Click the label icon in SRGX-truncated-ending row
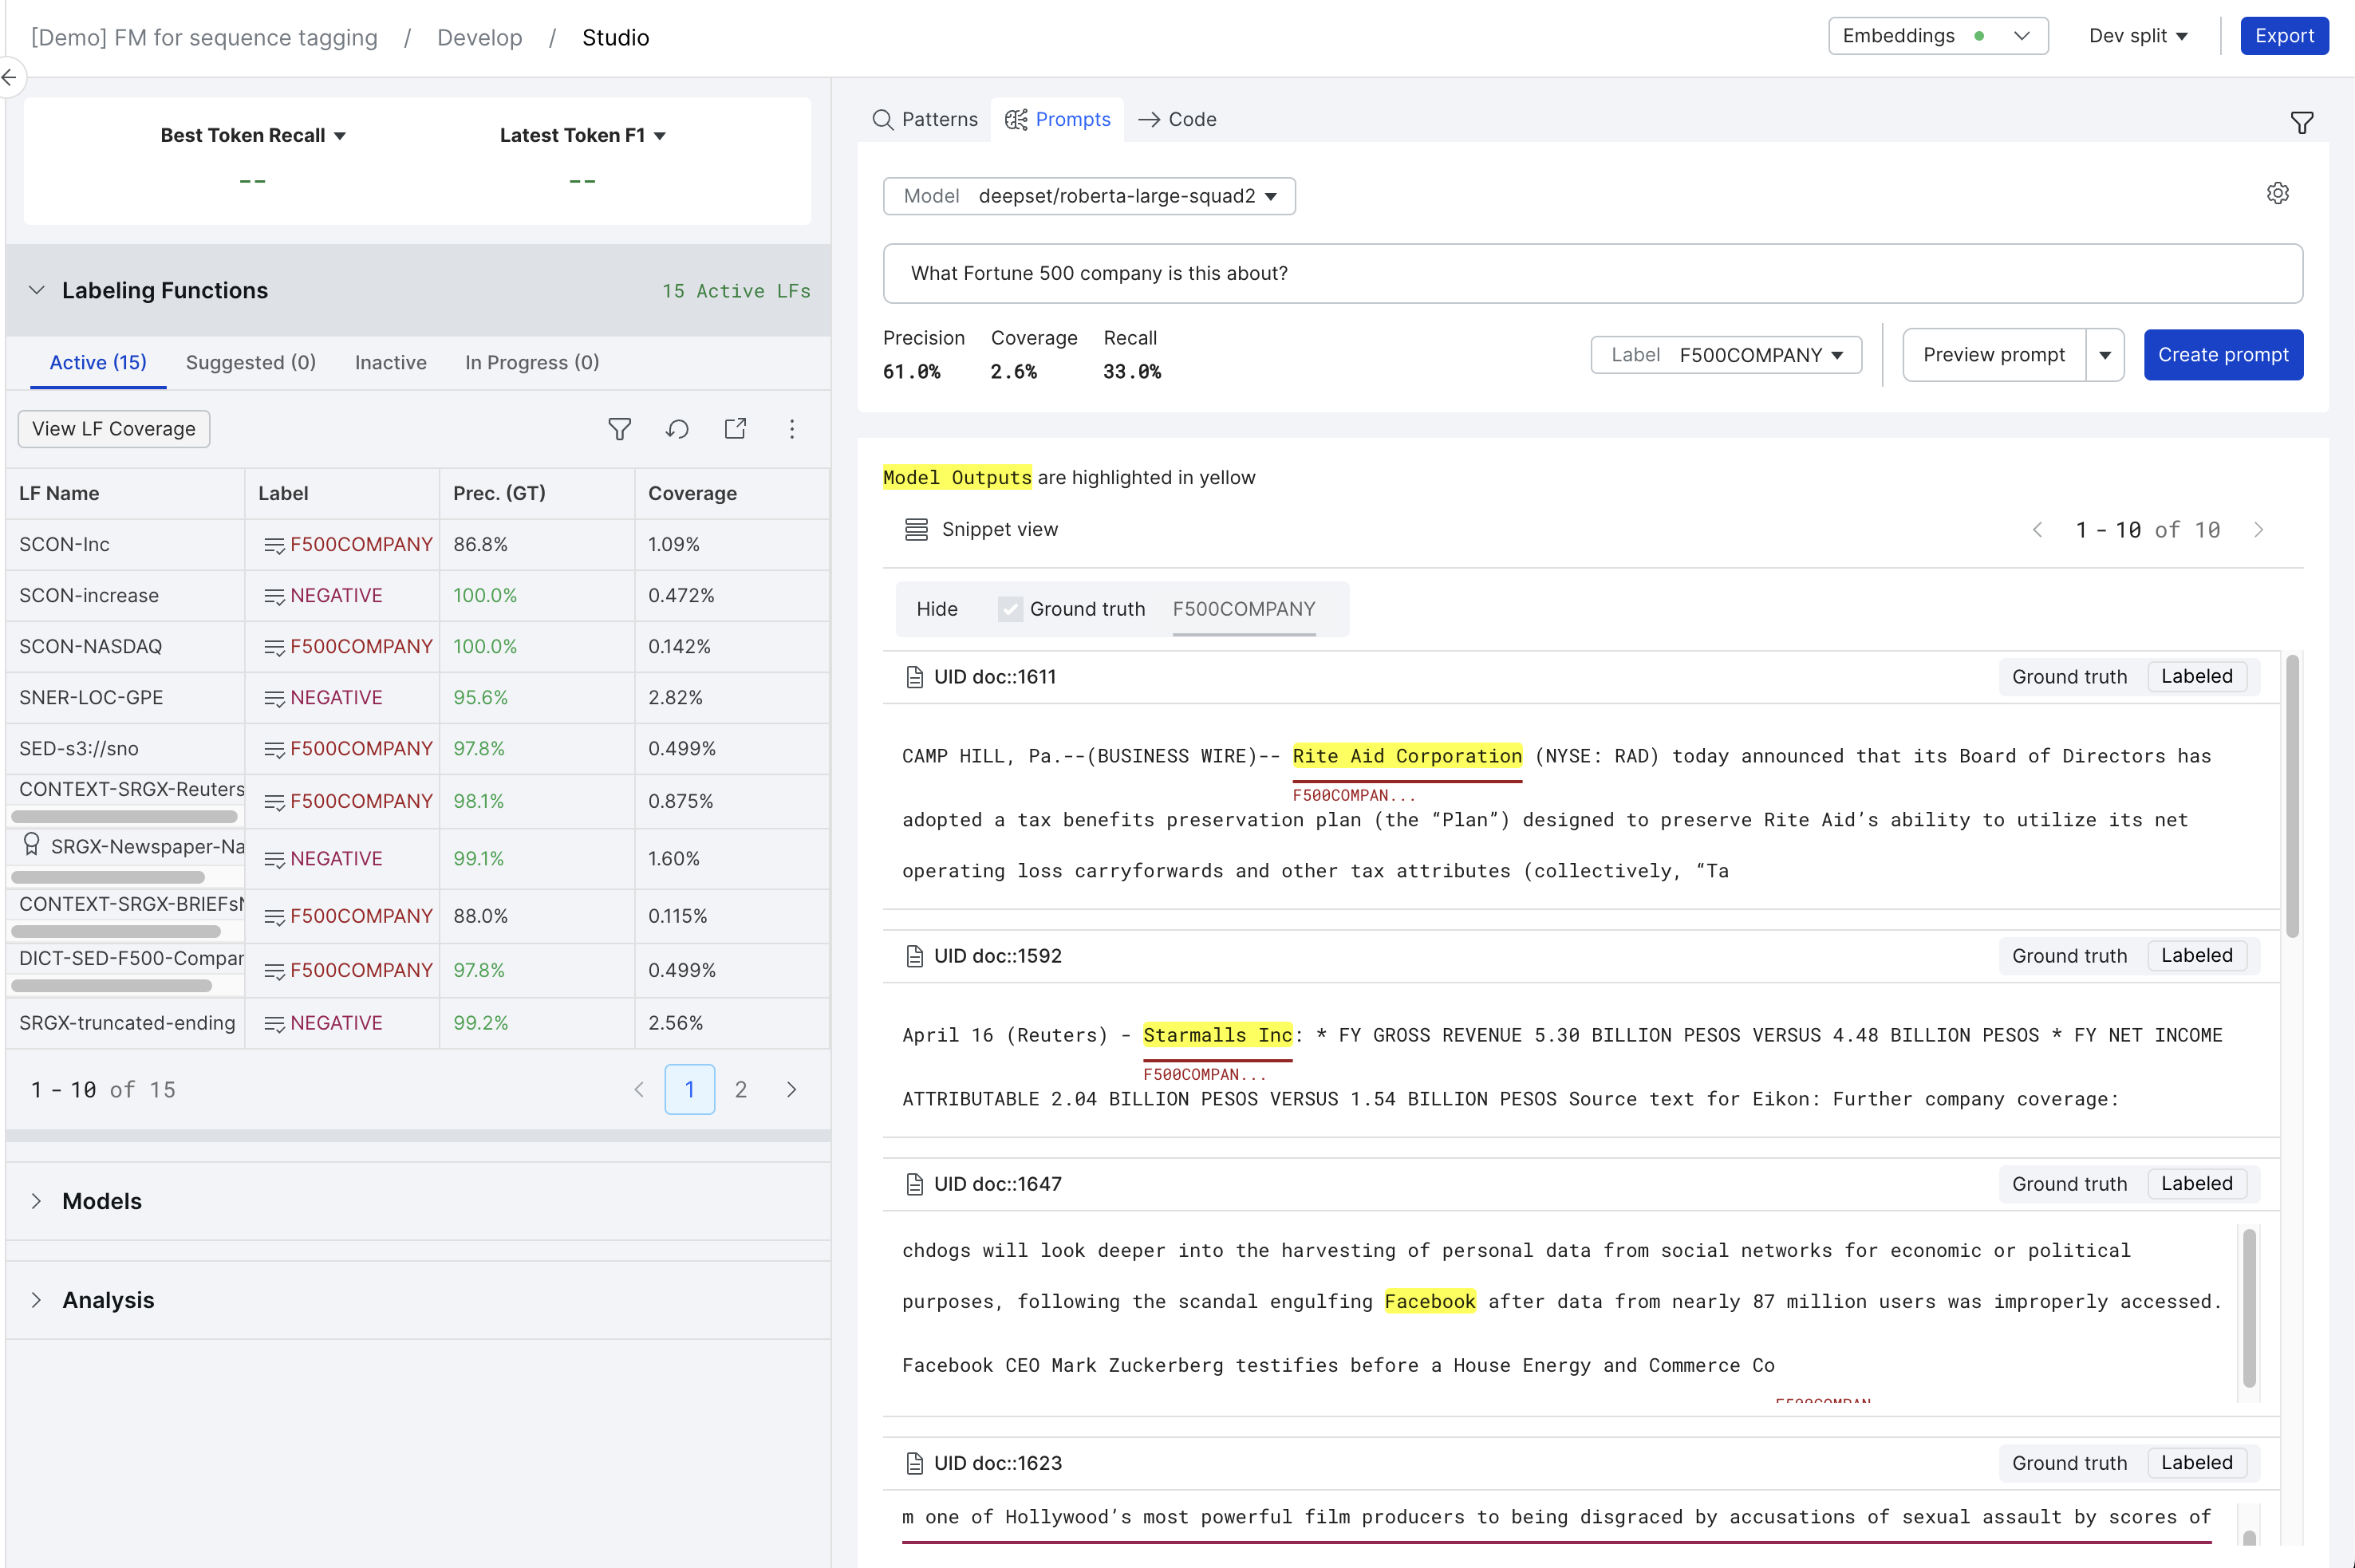The width and height of the screenshot is (2355, 1568). (x=274, y=1023)
